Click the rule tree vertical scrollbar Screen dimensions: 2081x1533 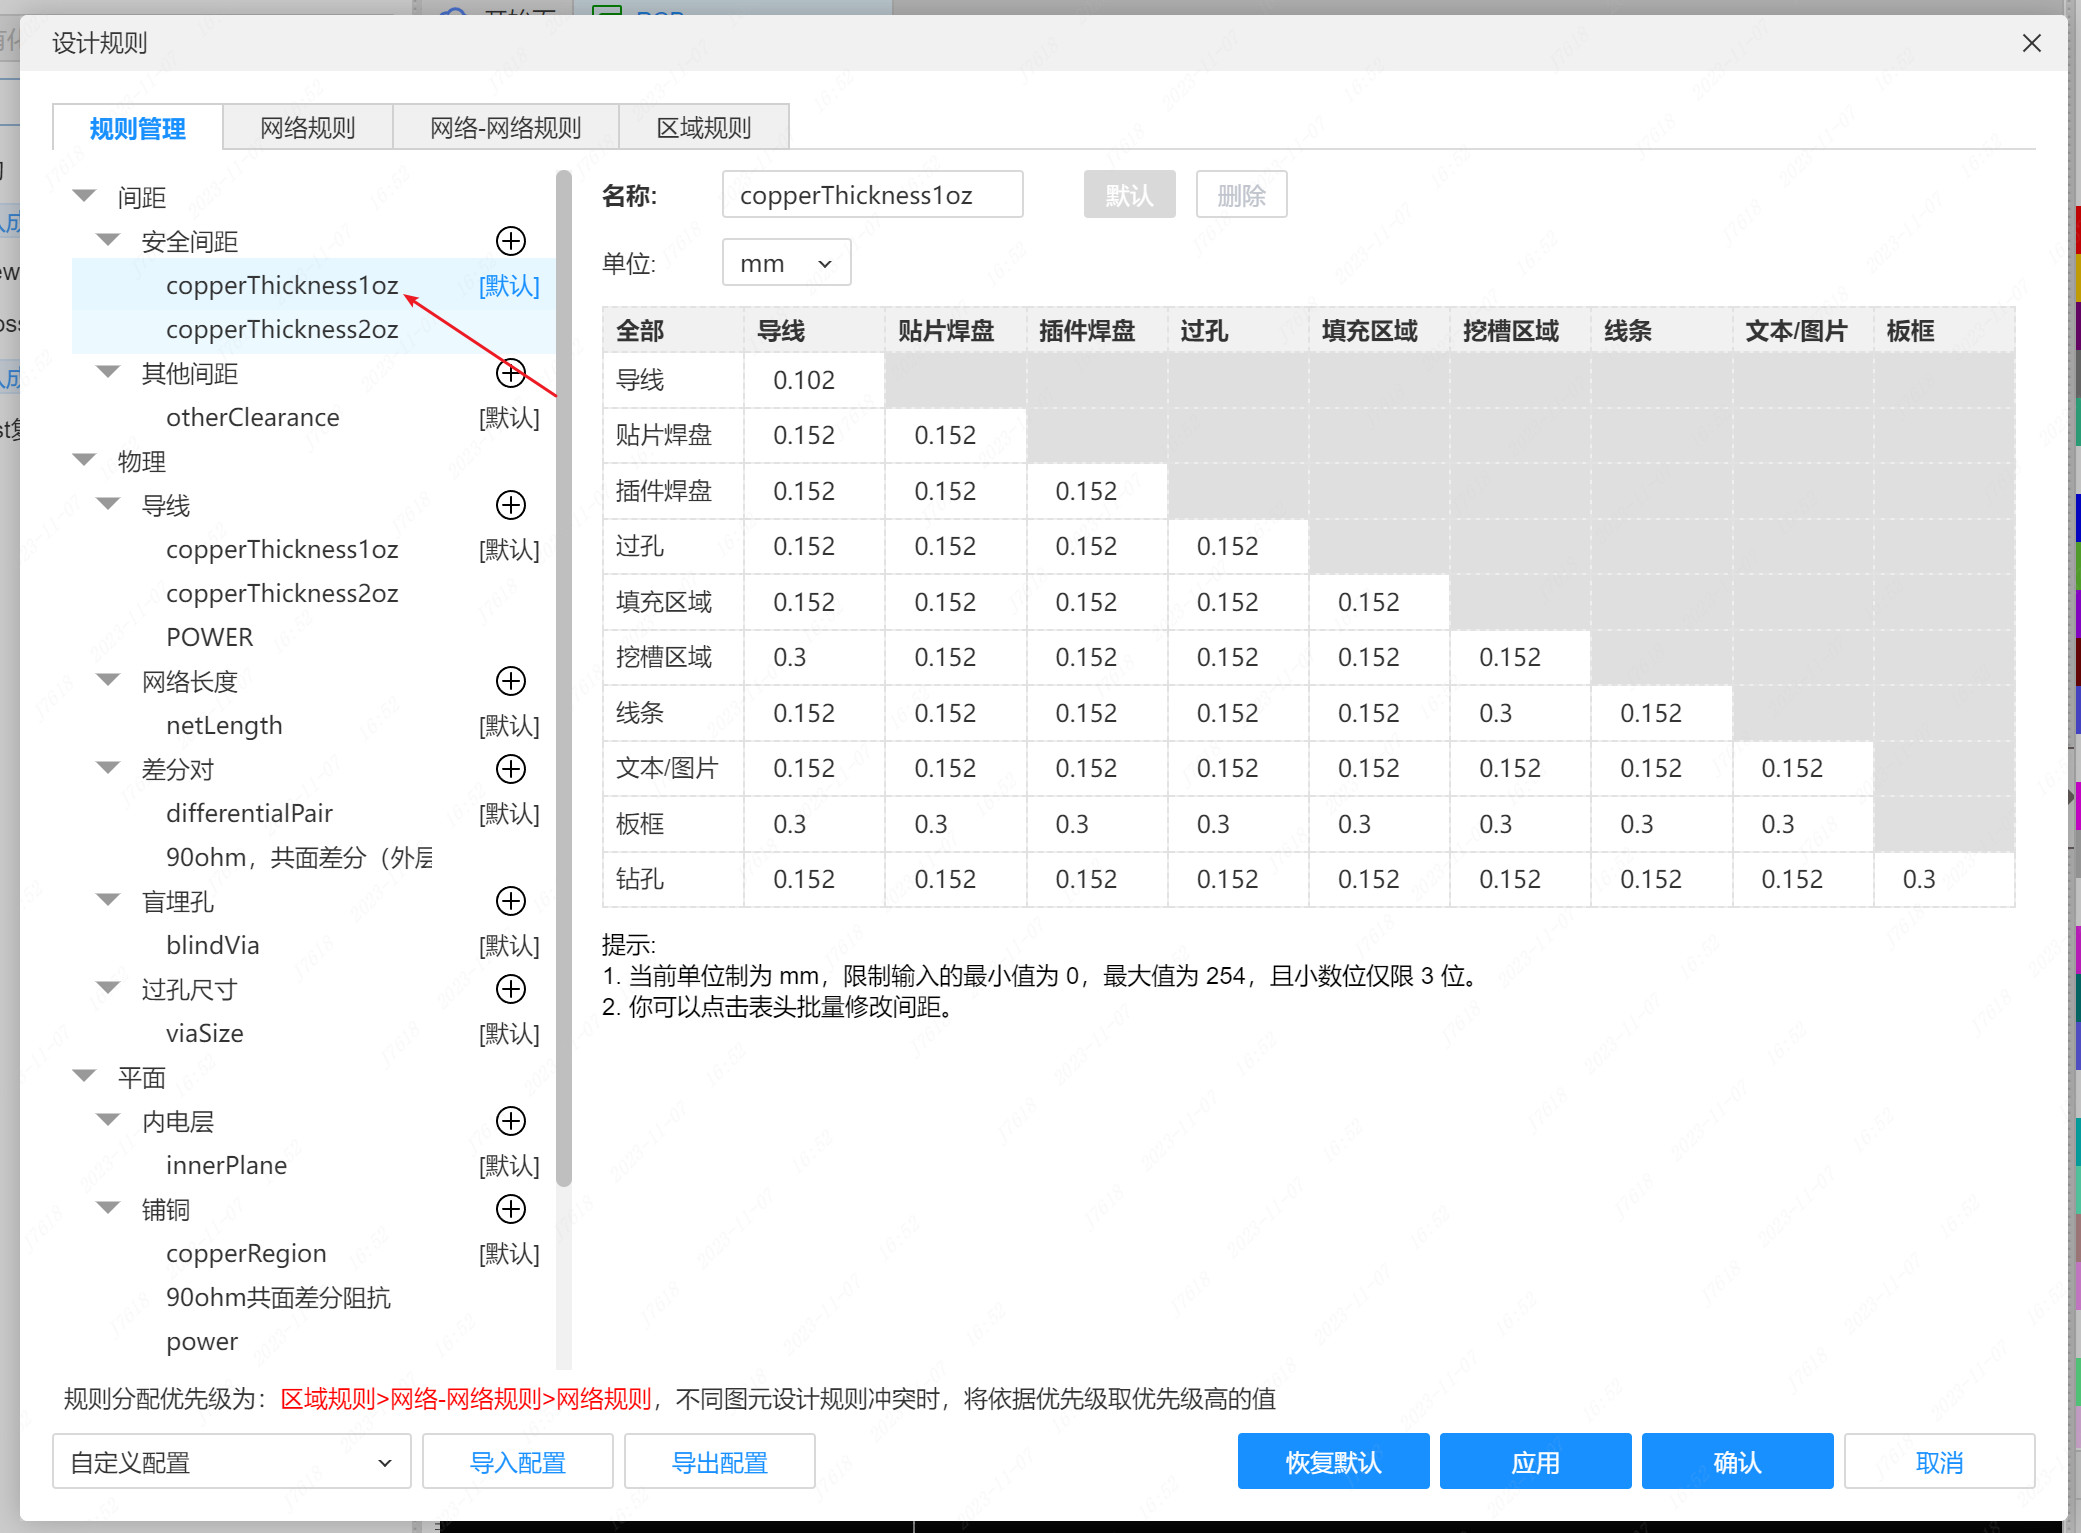pyautogui.click(x=564, y=678)
